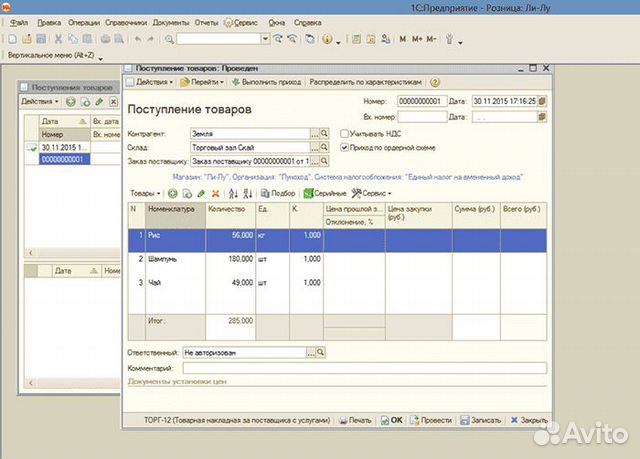Open the Перейти dropdown menu
Image resolution: width=640 pixels, height=459 pixels.
203,82
